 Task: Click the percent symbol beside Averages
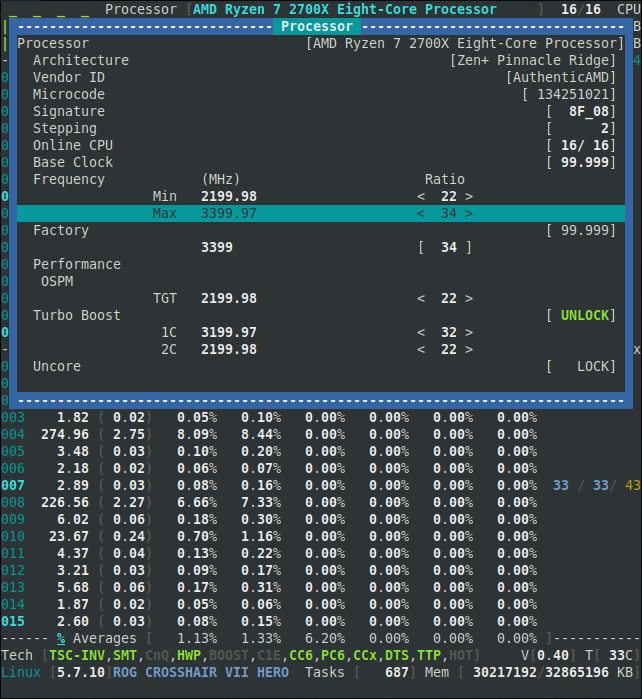[x=61, y=639]
